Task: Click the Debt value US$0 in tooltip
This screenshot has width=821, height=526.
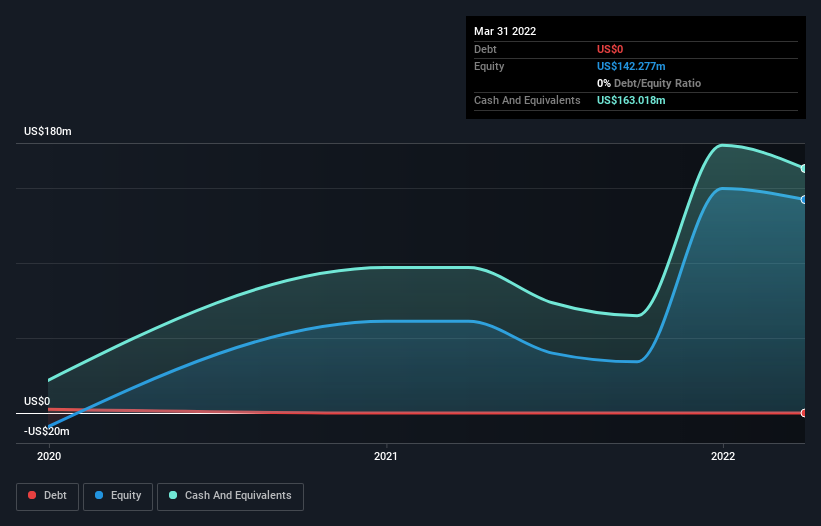Action: [610, 49]
